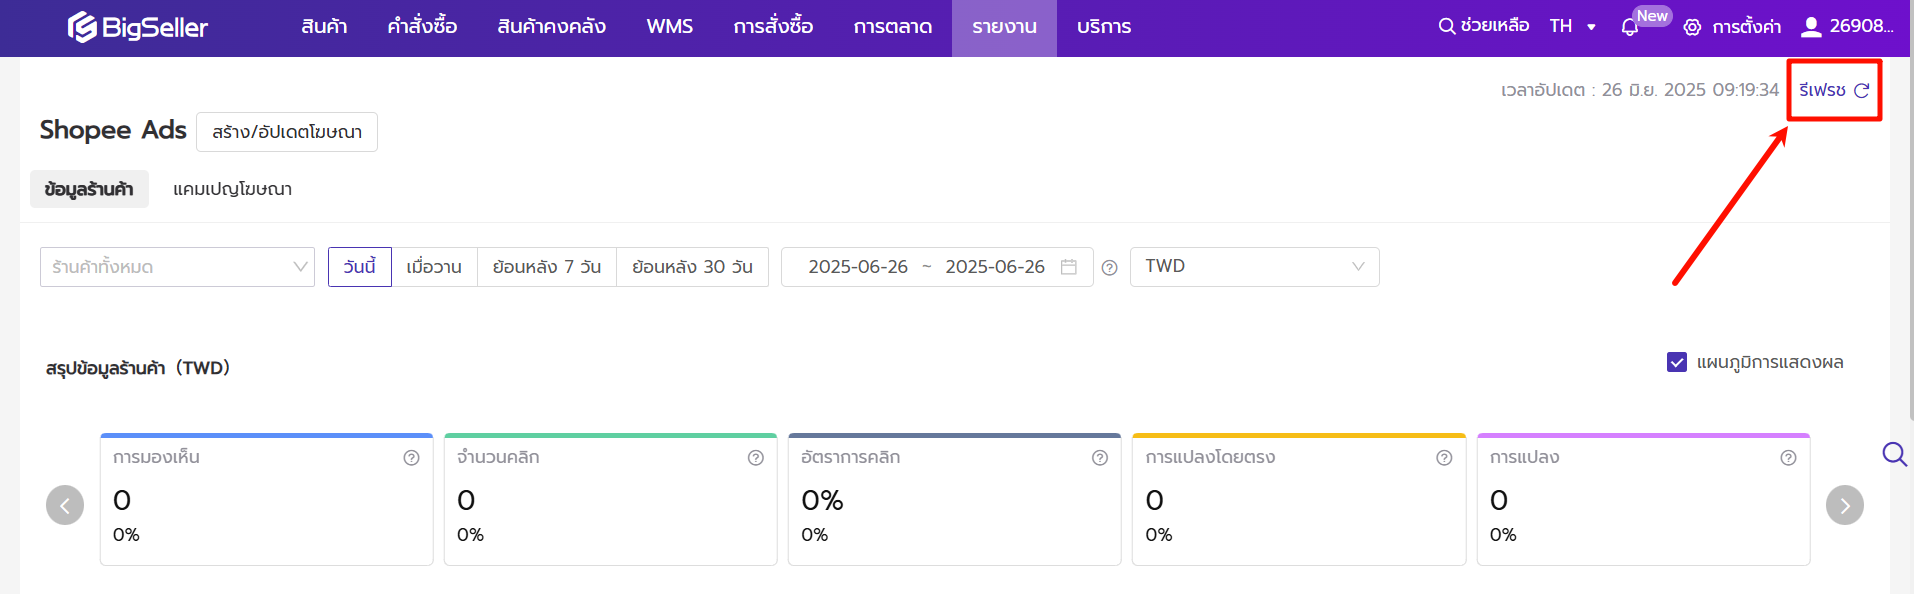Click ช่วยเหลือ help link

click(1495, 26)
